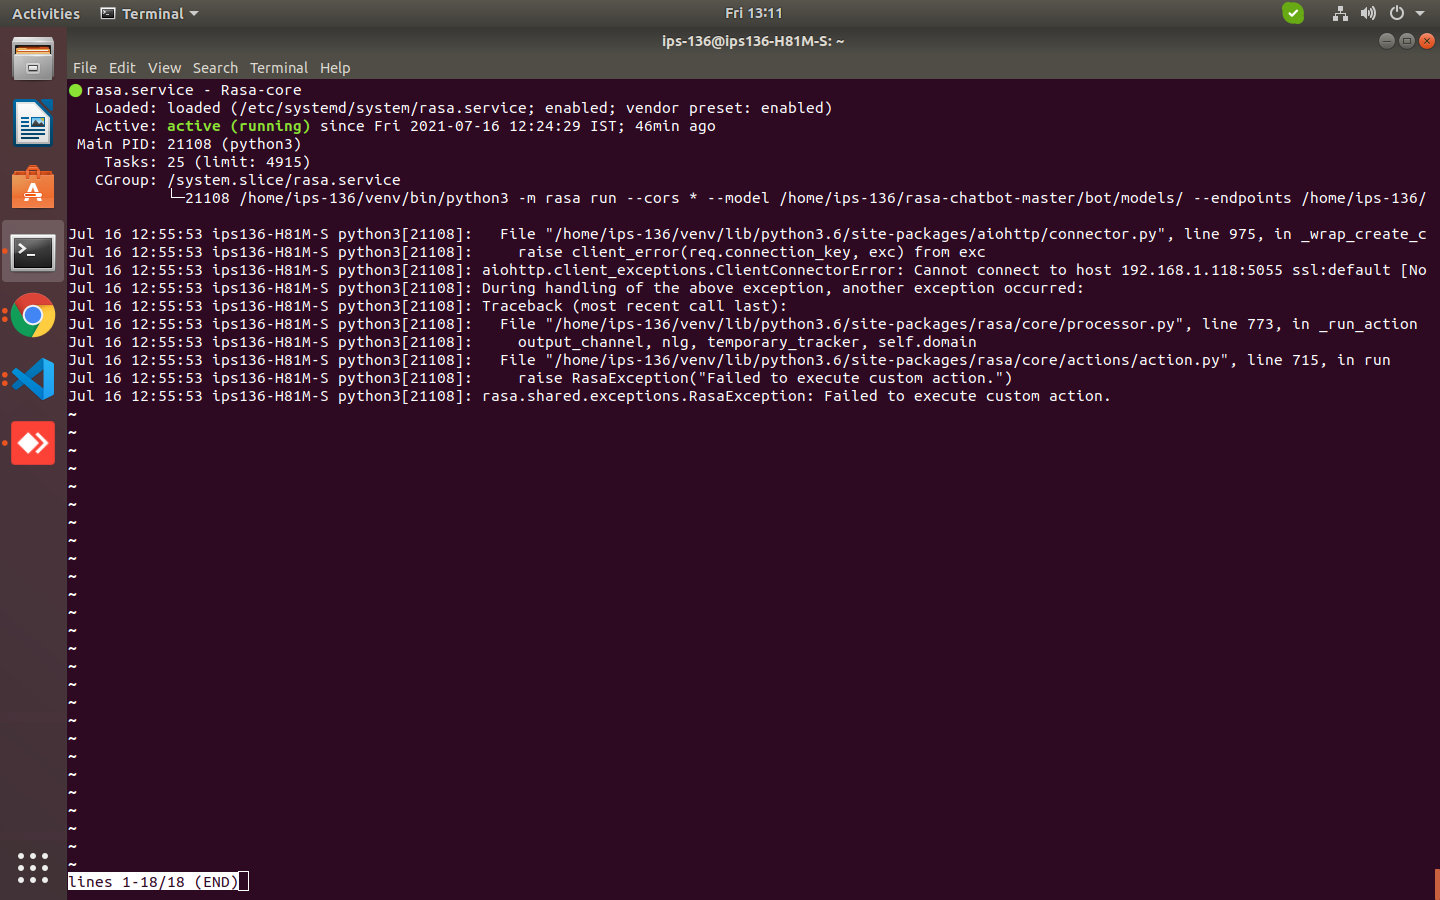Viewport: 1440px width, 900px height.
Task: Open the volume indicator in top bar
Action: pos(1368,13)
